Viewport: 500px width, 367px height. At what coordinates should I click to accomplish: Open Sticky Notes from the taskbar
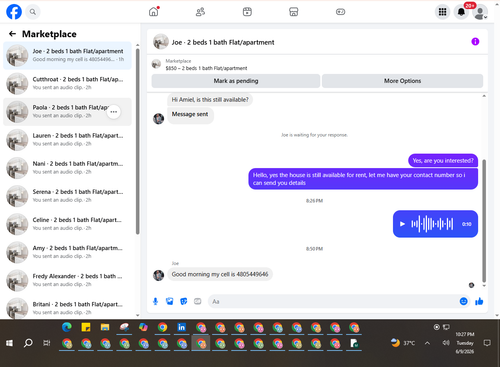tap(86, 327)
